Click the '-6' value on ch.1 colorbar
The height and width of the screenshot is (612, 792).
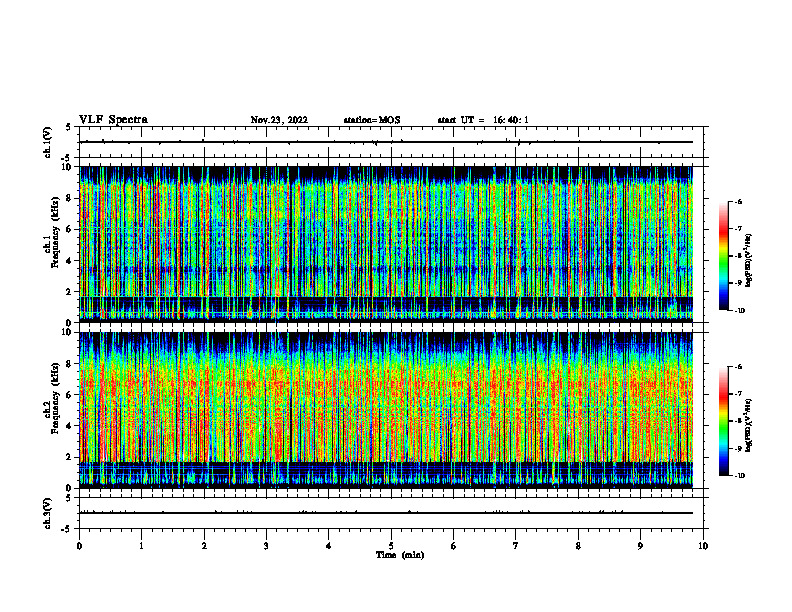(737, 201)
